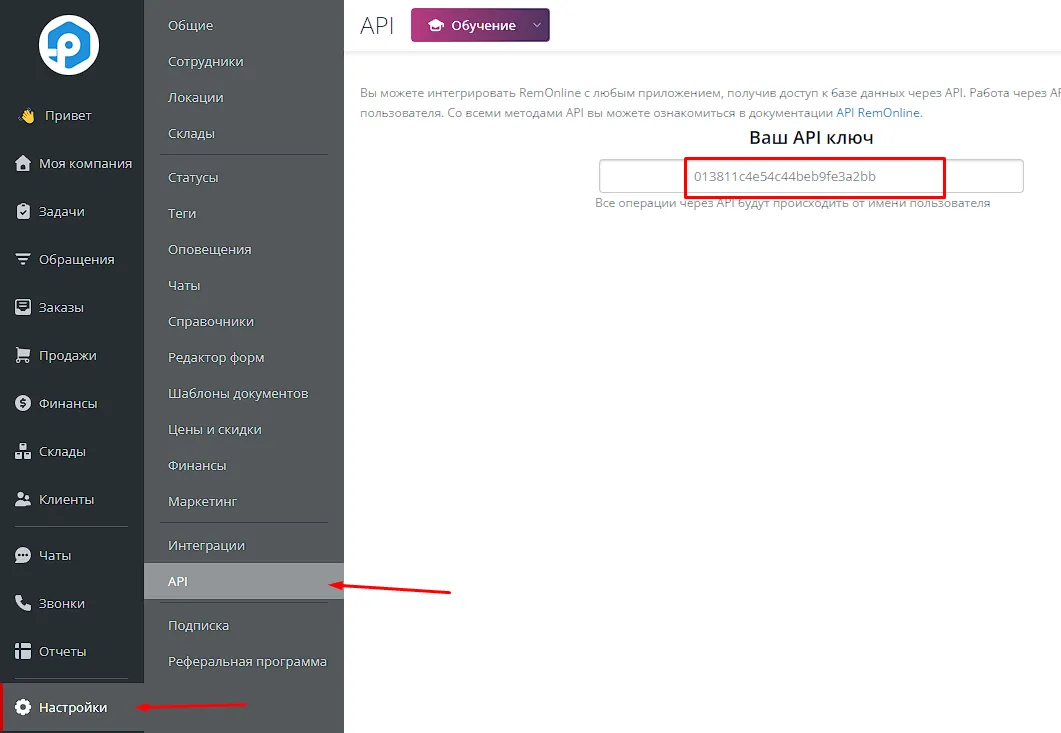Open the Интеграции settings section
The image size is (1061, 733).
pos(206,545)
